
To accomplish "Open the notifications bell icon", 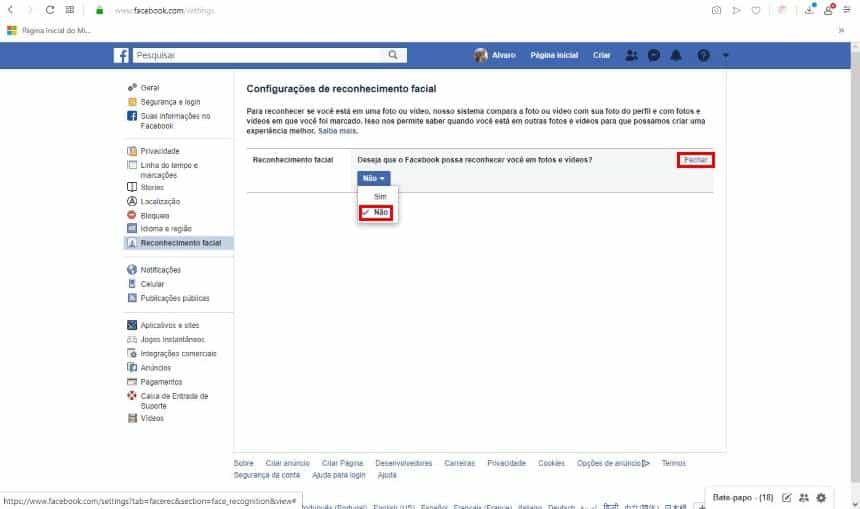I will tap(676, 55).
